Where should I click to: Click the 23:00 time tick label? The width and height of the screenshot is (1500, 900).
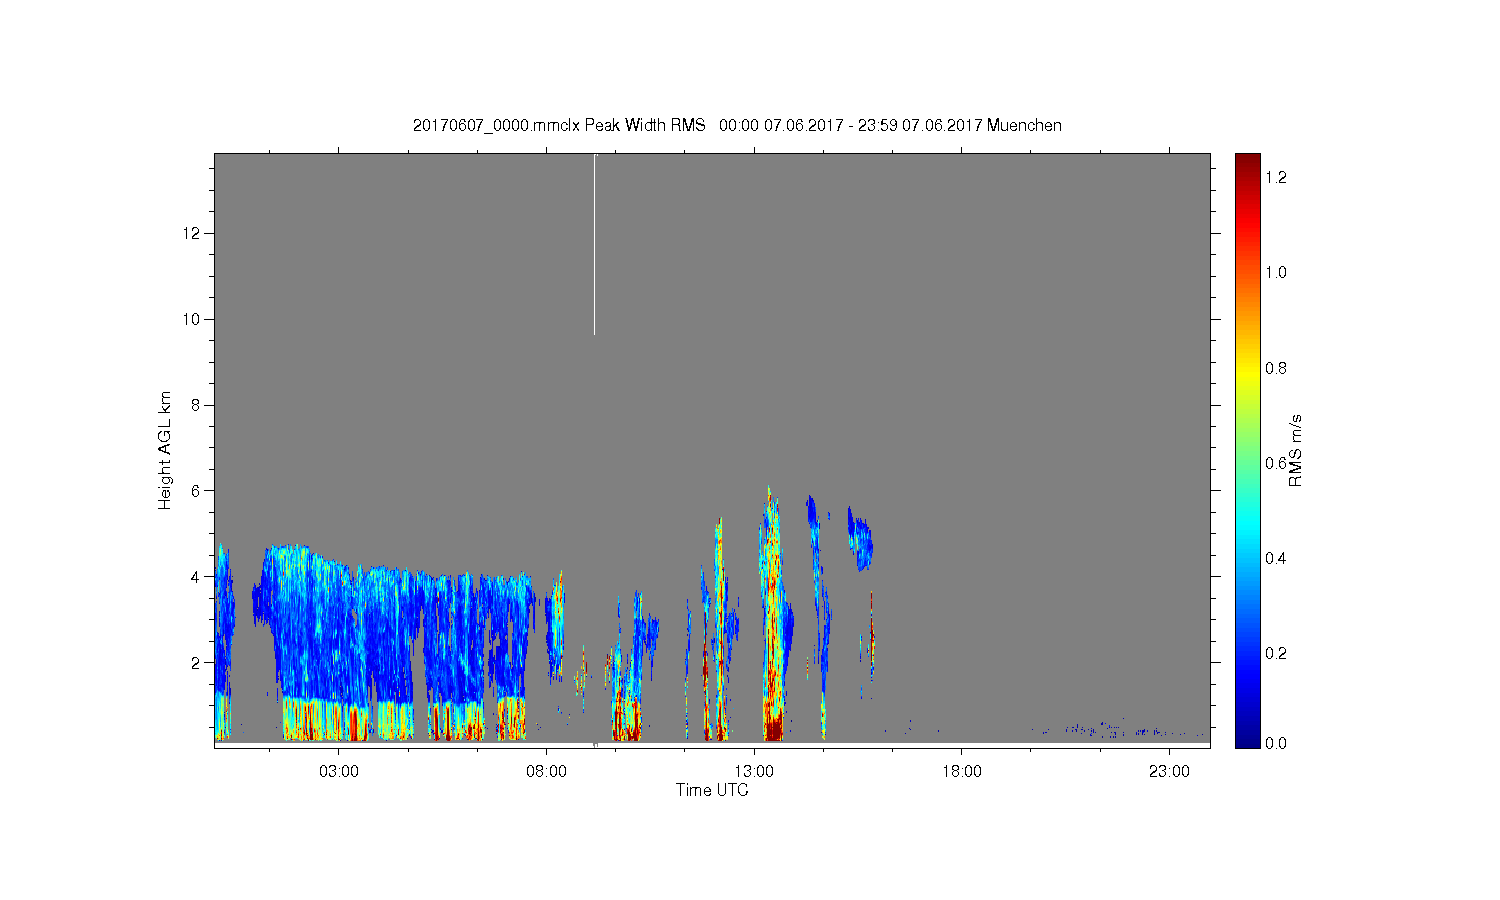[x=1169, y=772]
